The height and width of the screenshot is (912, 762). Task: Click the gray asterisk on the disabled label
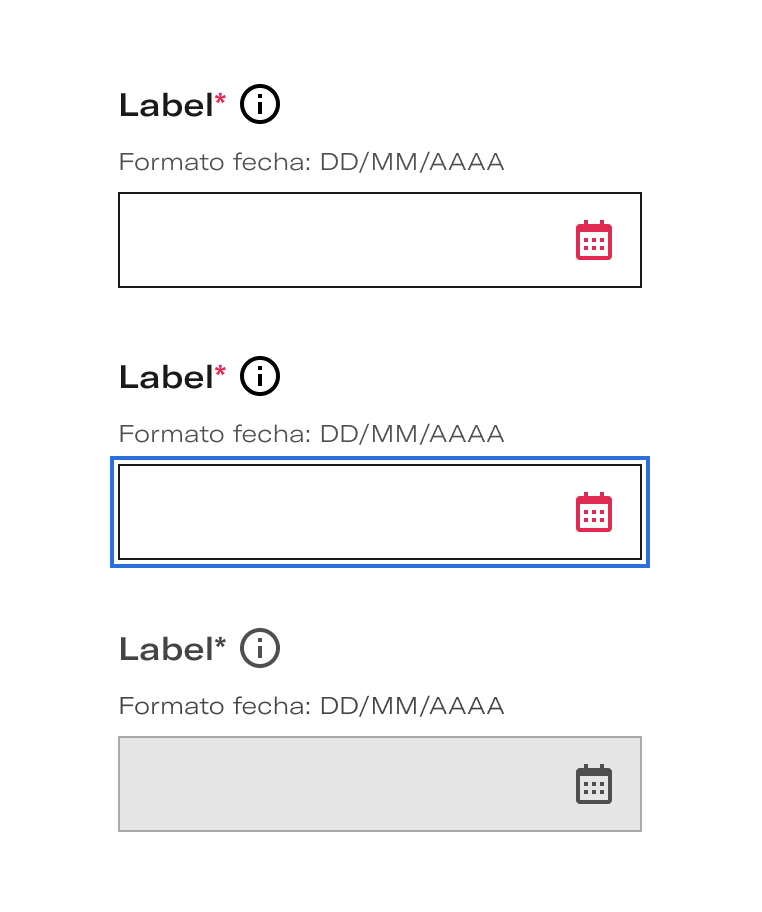(x=221, y=644)
